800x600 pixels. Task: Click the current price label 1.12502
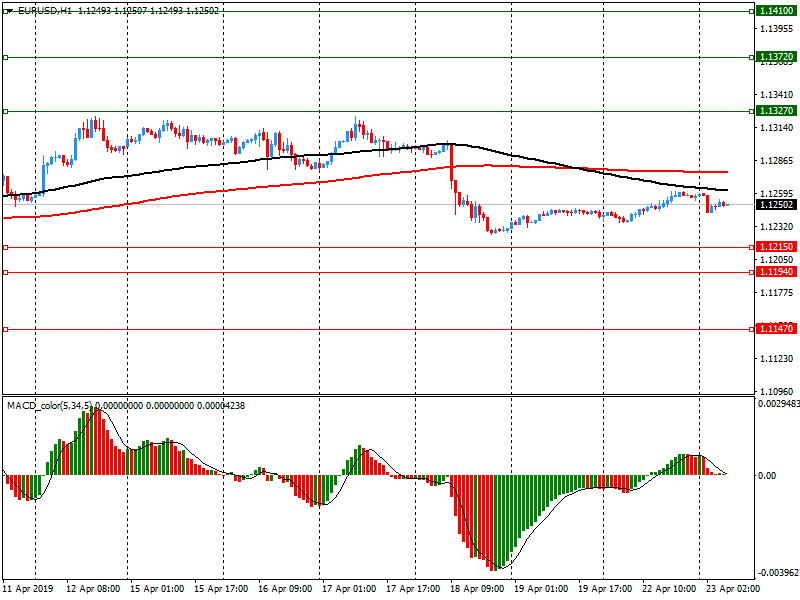(x=776, y=204)
